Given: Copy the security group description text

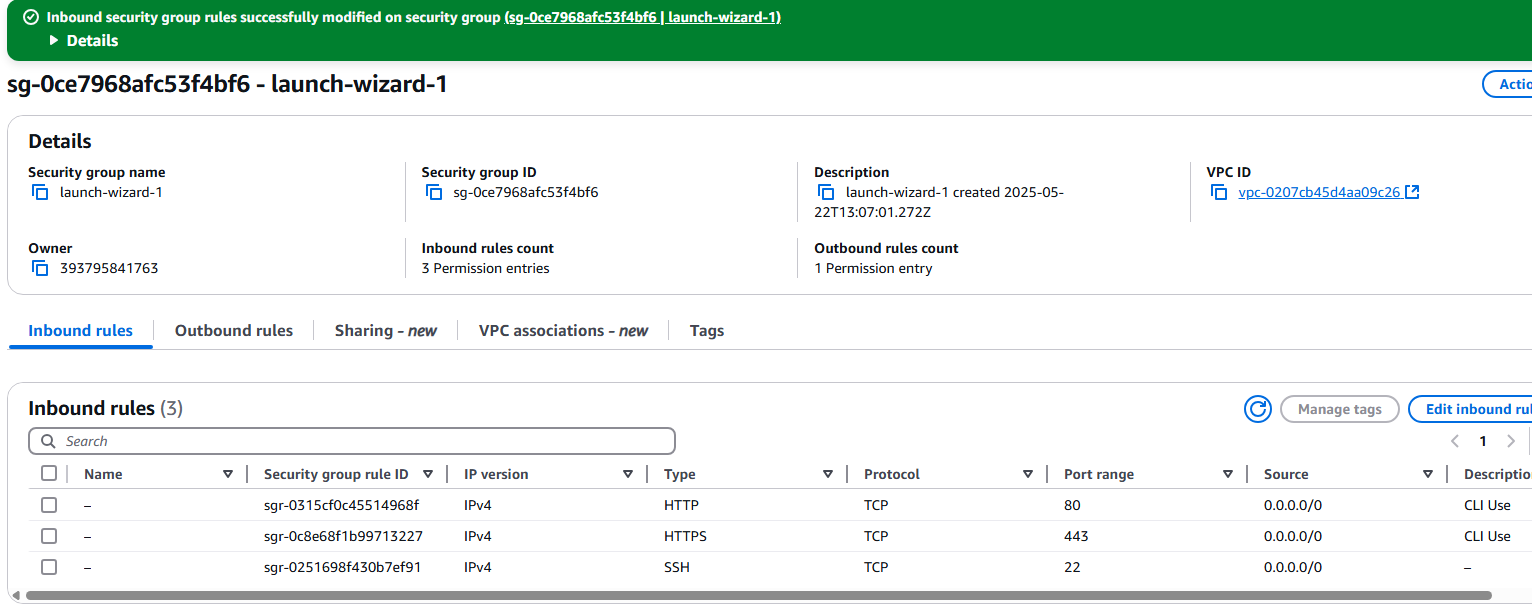Looking at the screenshot, I should tap(826, 192).
